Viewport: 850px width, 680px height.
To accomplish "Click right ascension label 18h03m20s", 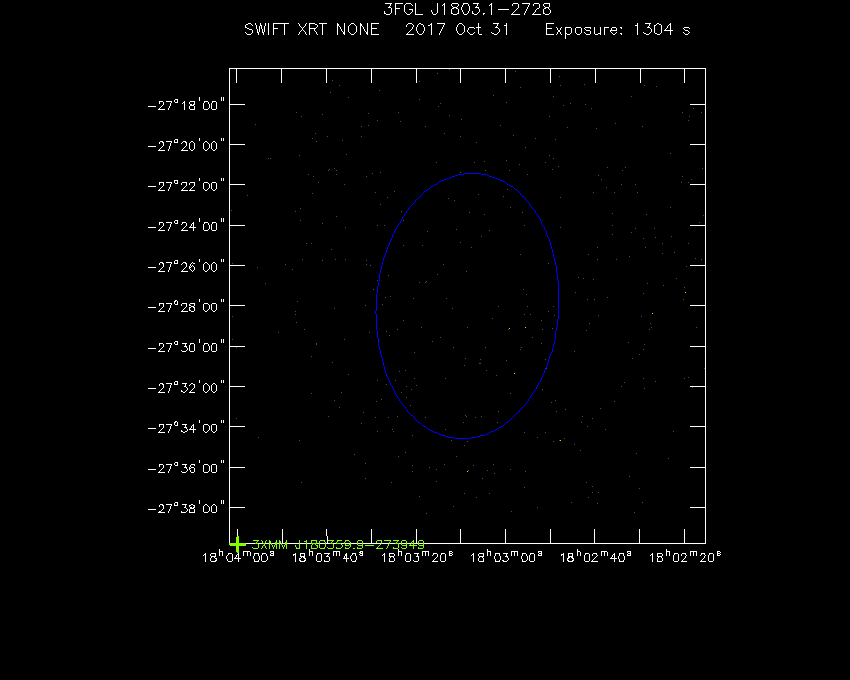I will (417, 557).
